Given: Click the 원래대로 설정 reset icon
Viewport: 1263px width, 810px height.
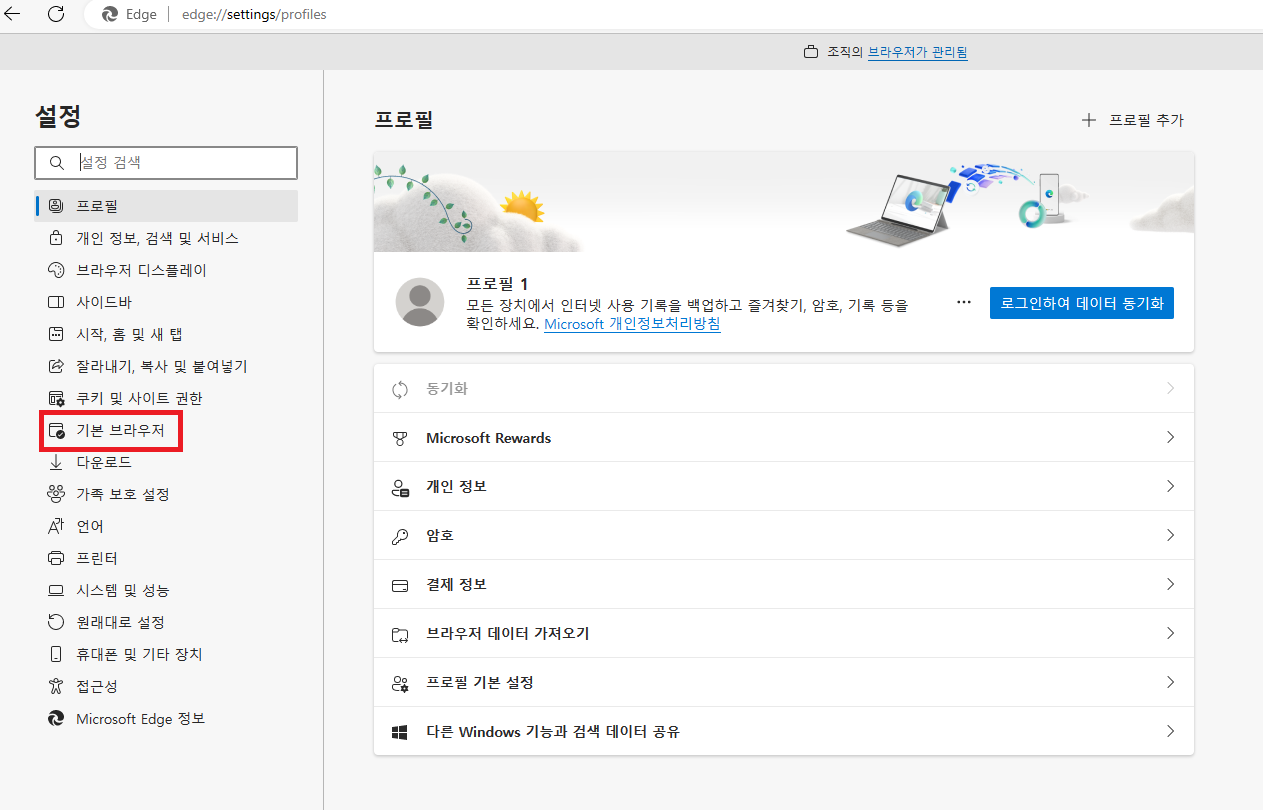Looking at the screenshot, I should [56, 622].
